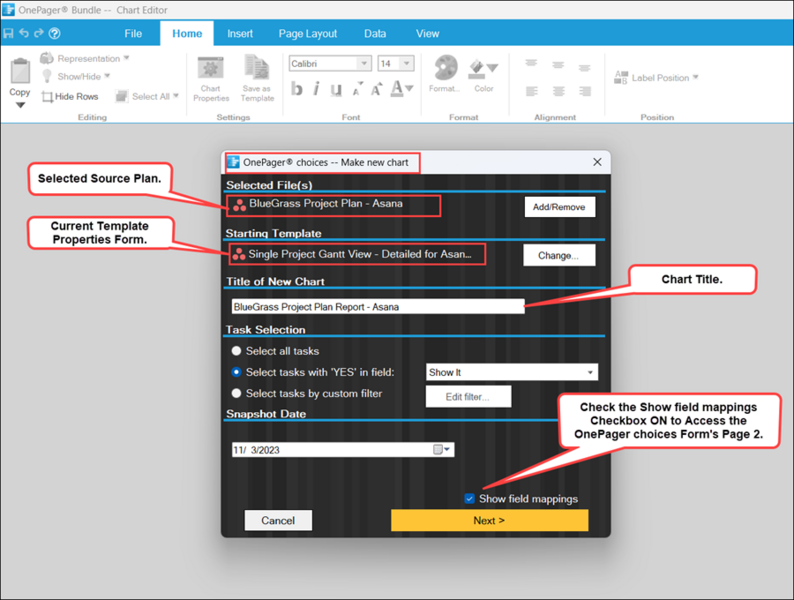Click the OnePager icon in dialog title
794x600 pixels.
[x=233, y=162]
